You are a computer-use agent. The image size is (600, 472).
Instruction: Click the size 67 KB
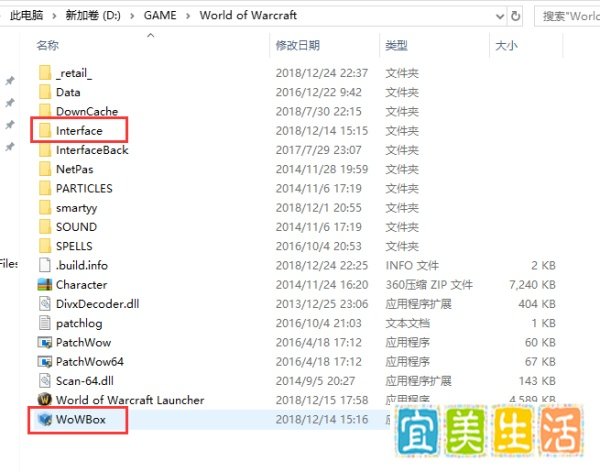(540, 361)
